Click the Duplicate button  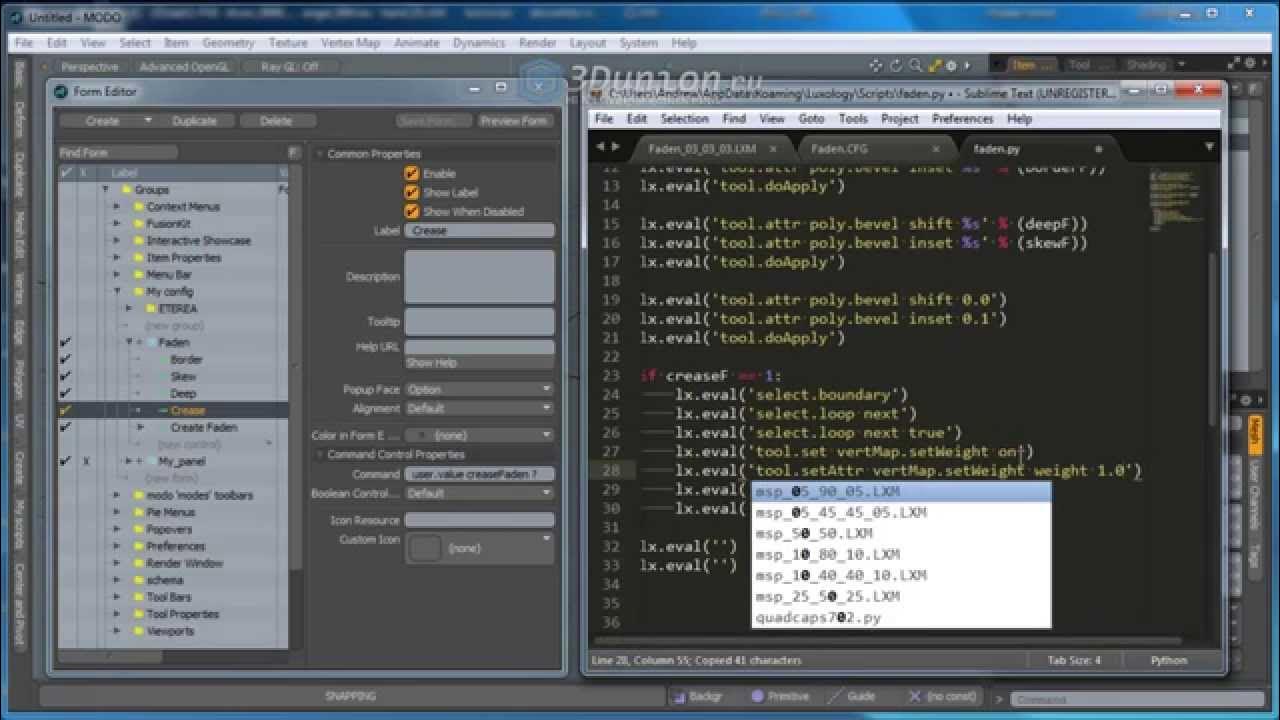click(194, 120)
